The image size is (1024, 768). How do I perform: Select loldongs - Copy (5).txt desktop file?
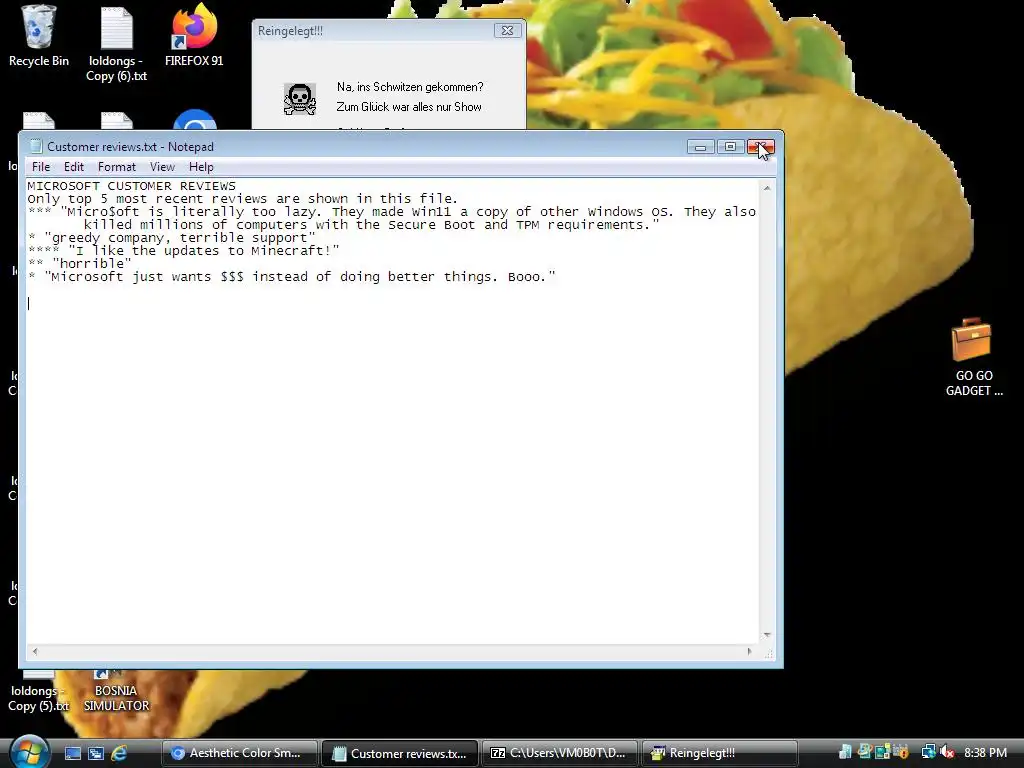tap(38, 692)
